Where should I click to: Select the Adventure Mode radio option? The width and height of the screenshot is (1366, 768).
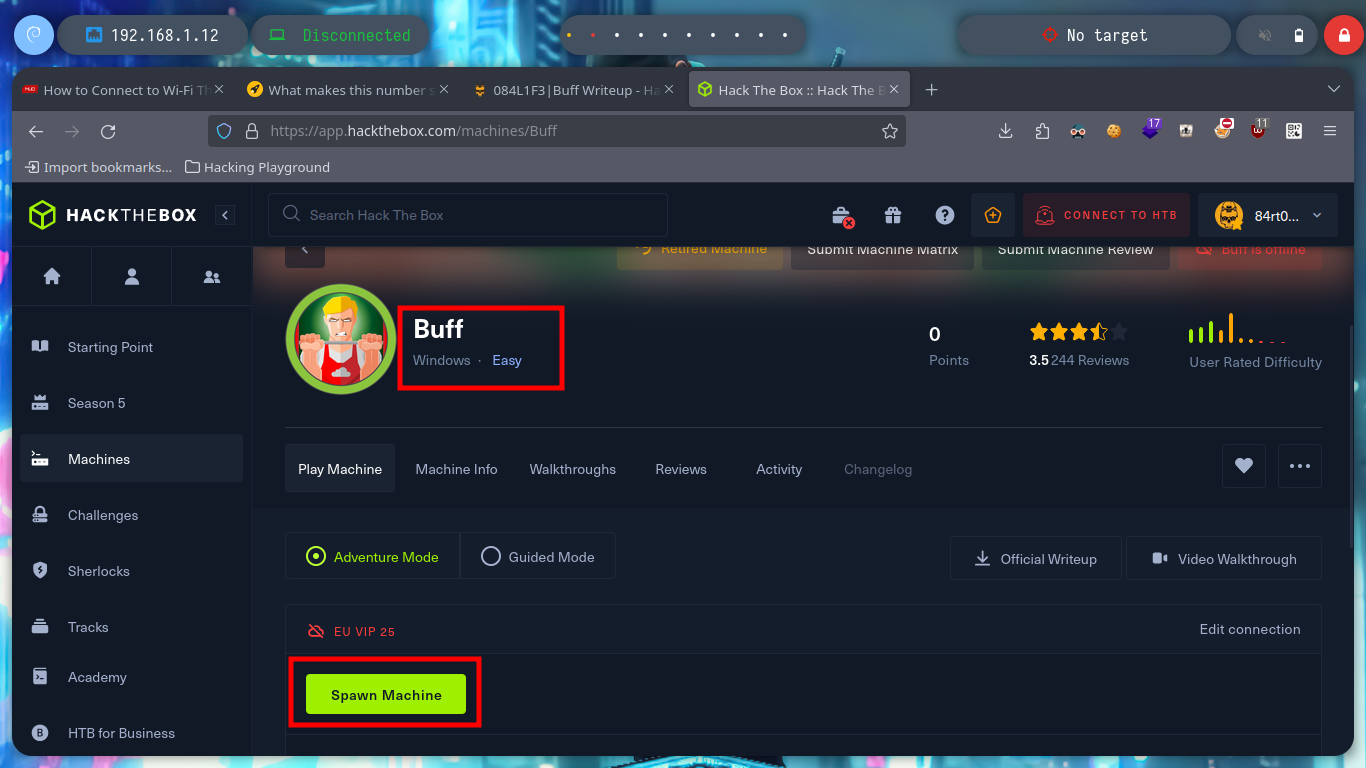click(x=372, y=556)
